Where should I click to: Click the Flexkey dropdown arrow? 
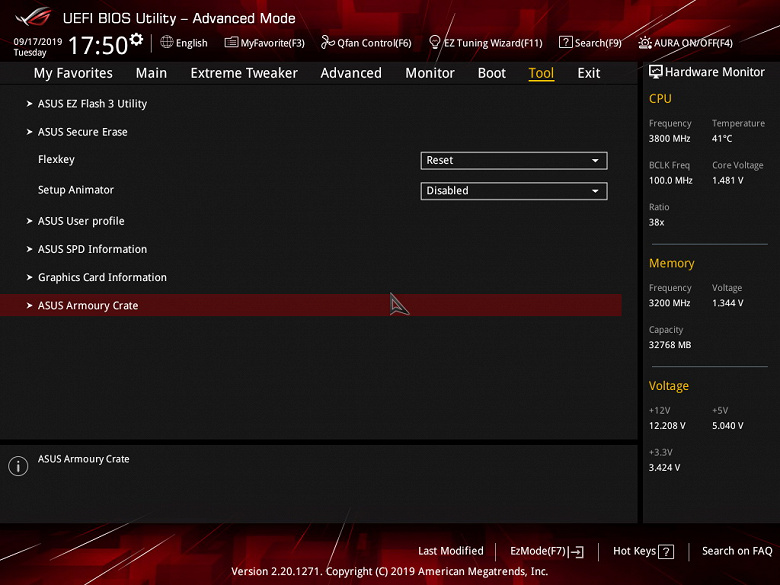595,161
